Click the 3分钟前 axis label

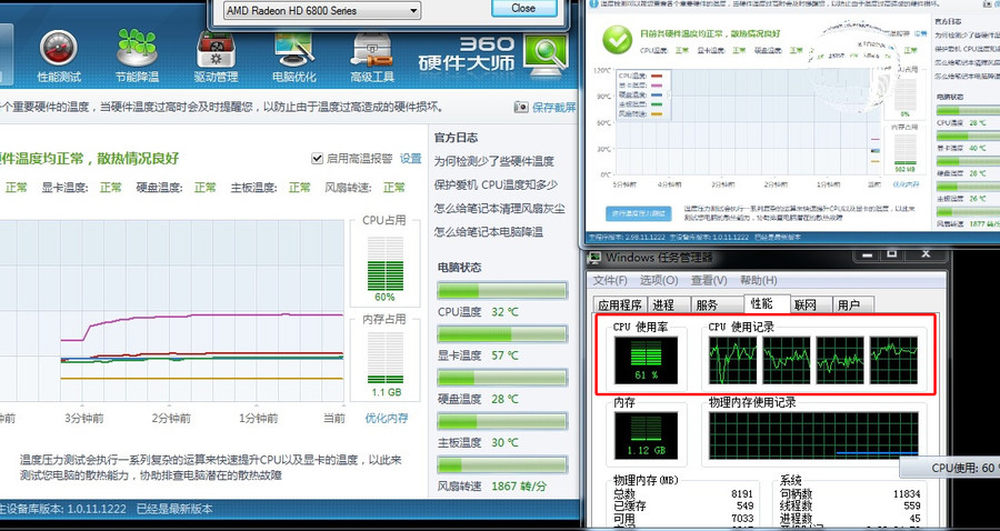click(x=84, y=418)
